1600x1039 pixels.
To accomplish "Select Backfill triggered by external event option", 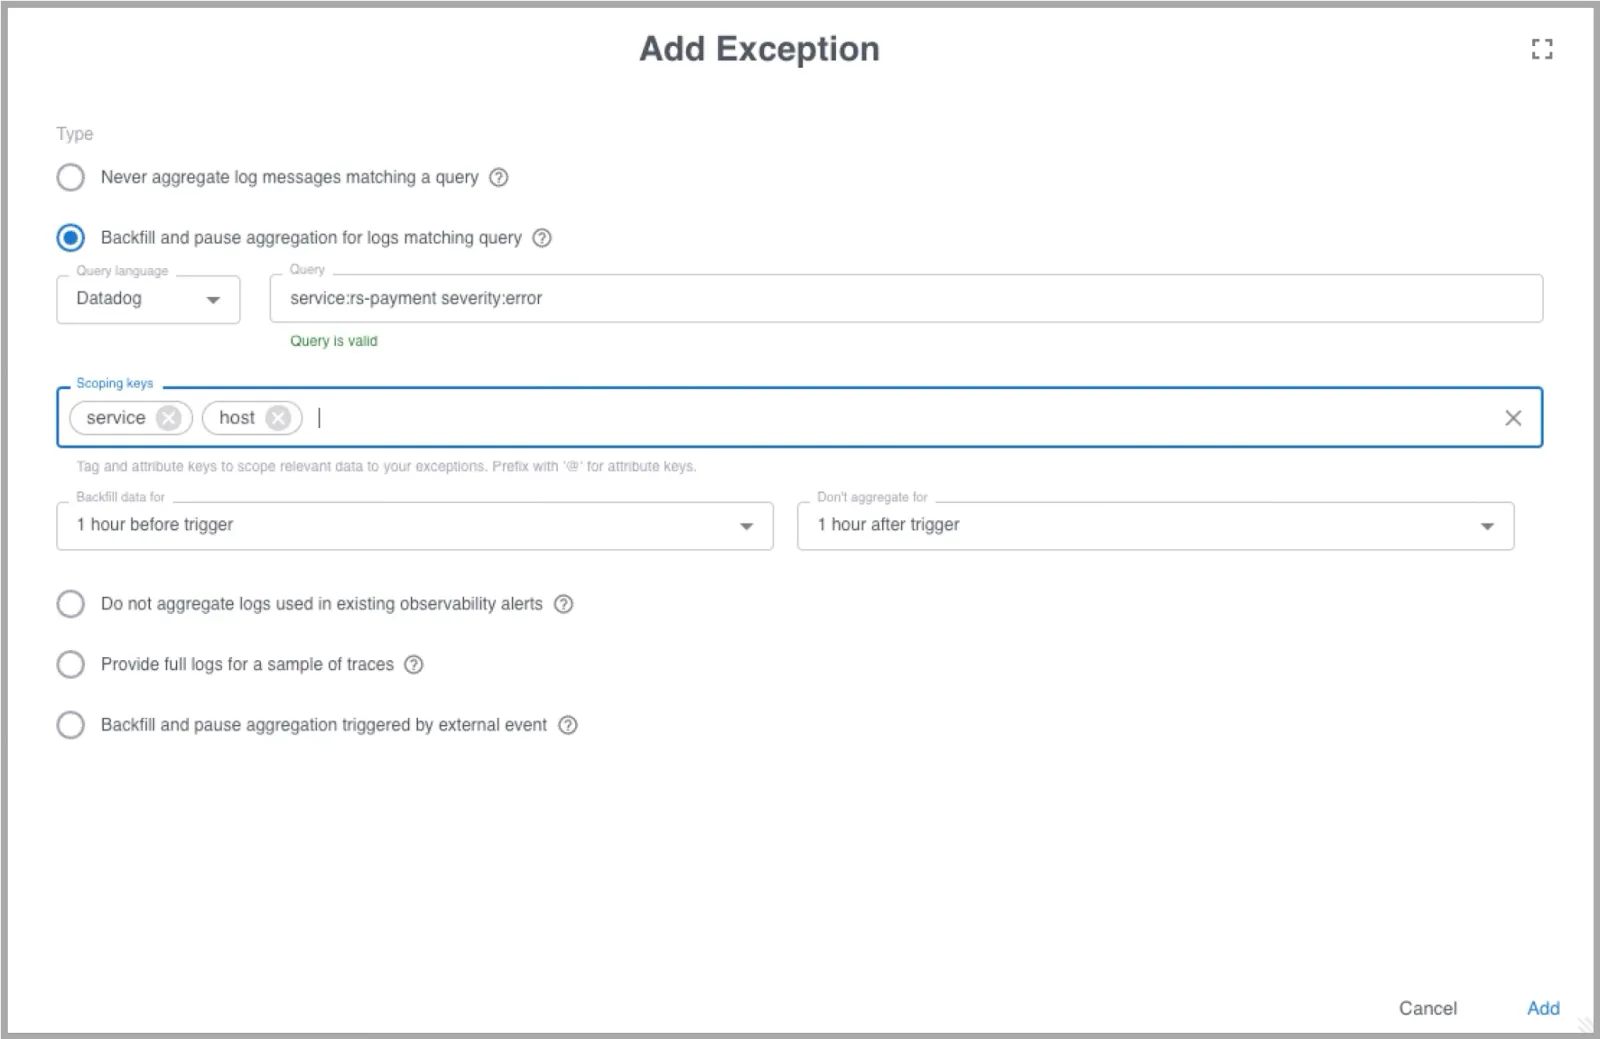I will 70,725.
